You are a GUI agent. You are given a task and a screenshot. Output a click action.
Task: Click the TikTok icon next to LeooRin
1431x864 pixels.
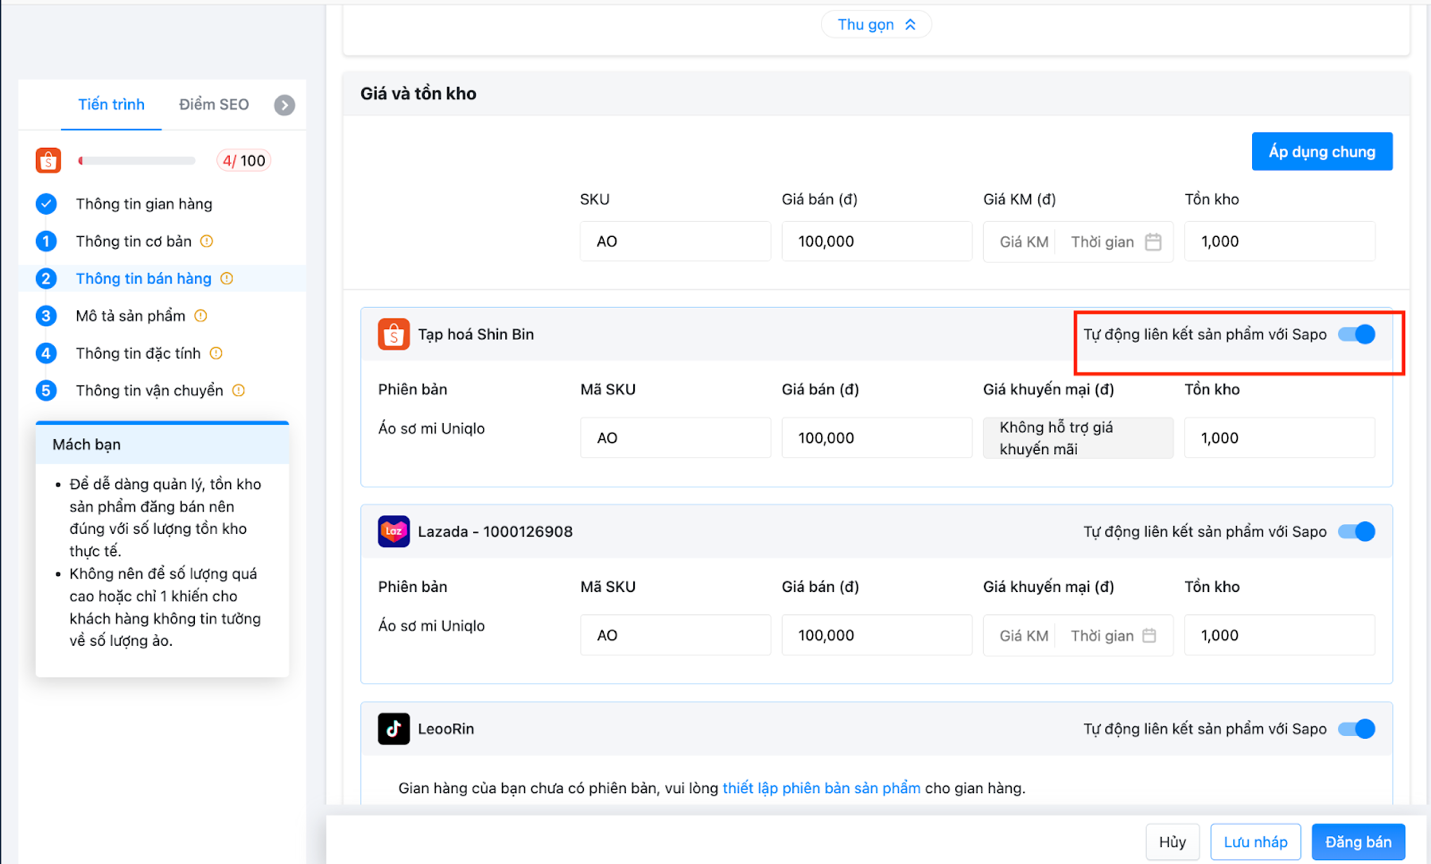(x=394, y=729)
